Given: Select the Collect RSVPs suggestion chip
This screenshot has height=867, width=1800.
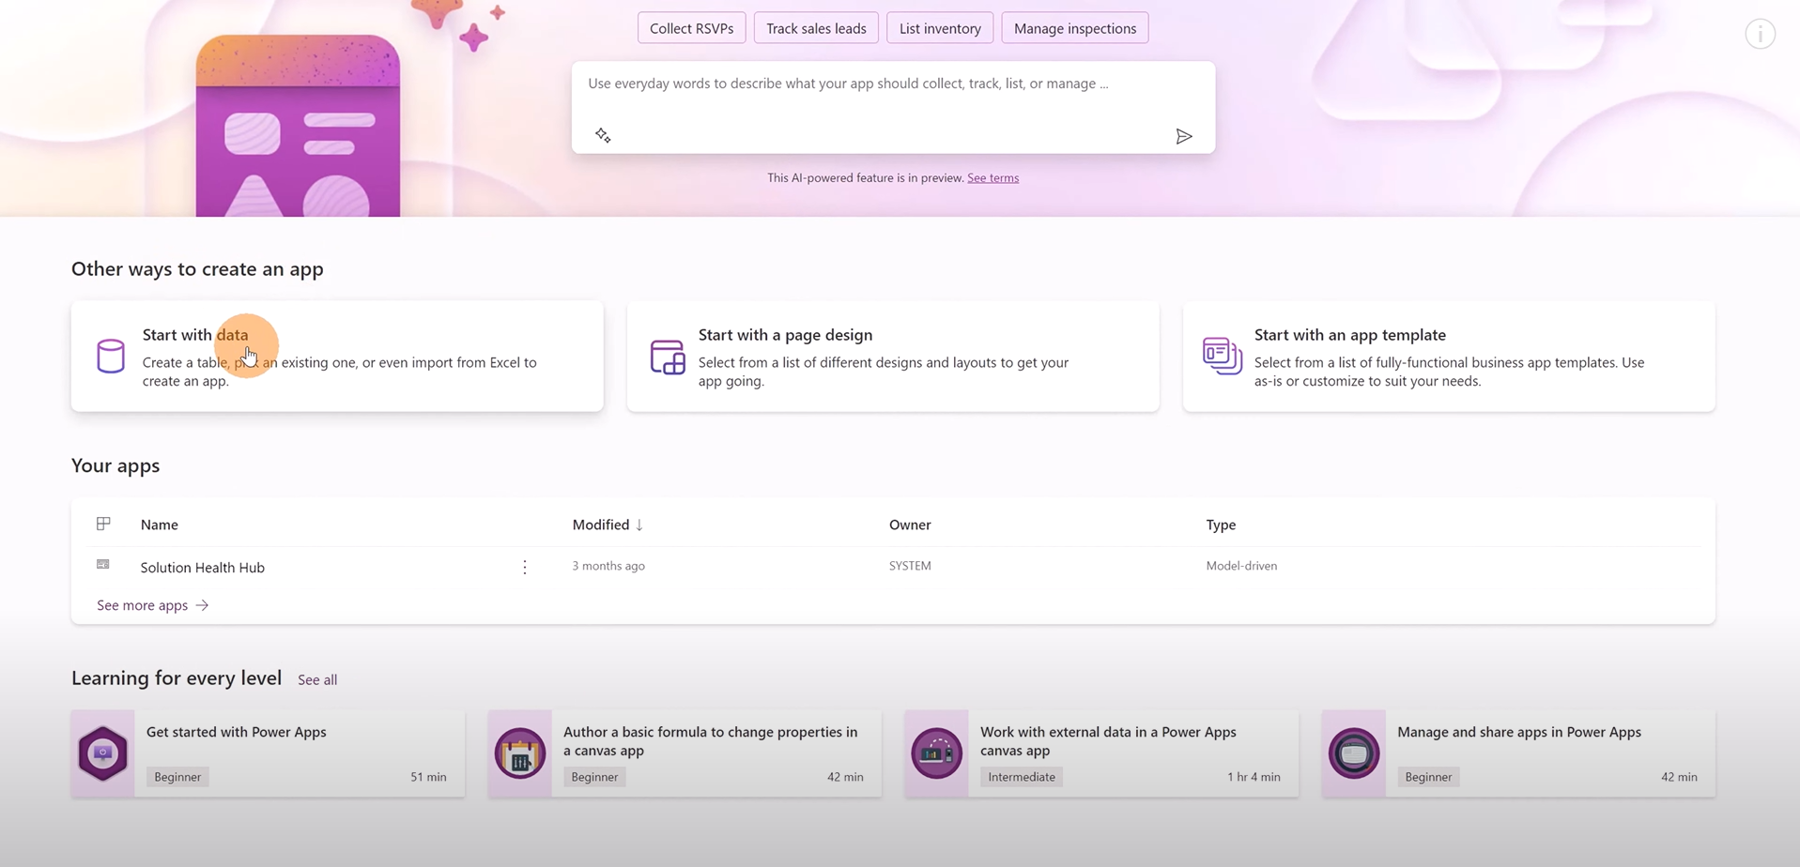Looking at the screenshot, I should pyautogui.click(x=691, y=28).
